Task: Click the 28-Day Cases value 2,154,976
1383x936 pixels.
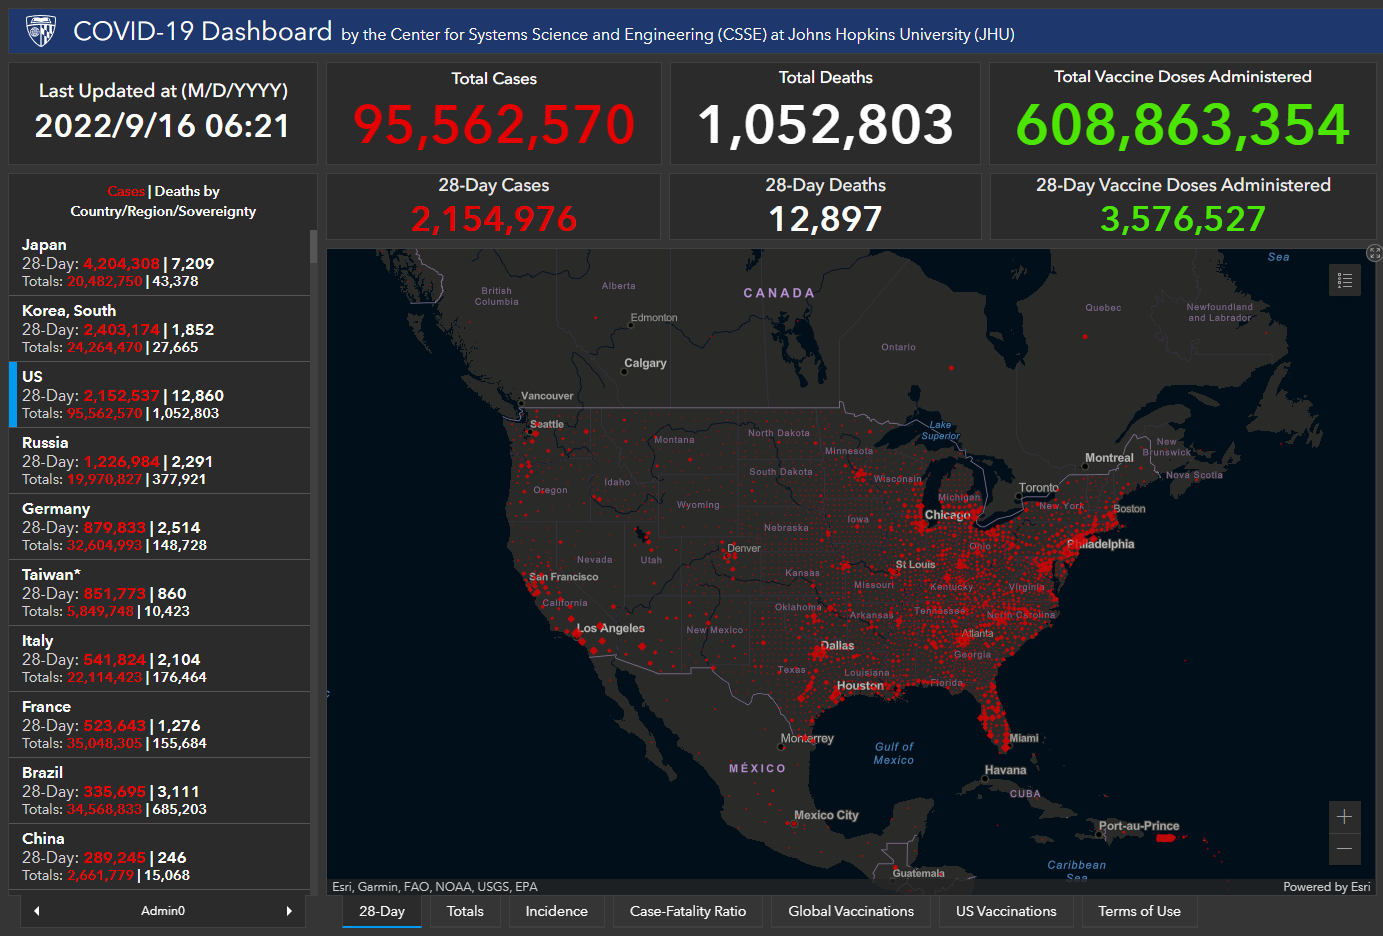Action: [494, 219]
